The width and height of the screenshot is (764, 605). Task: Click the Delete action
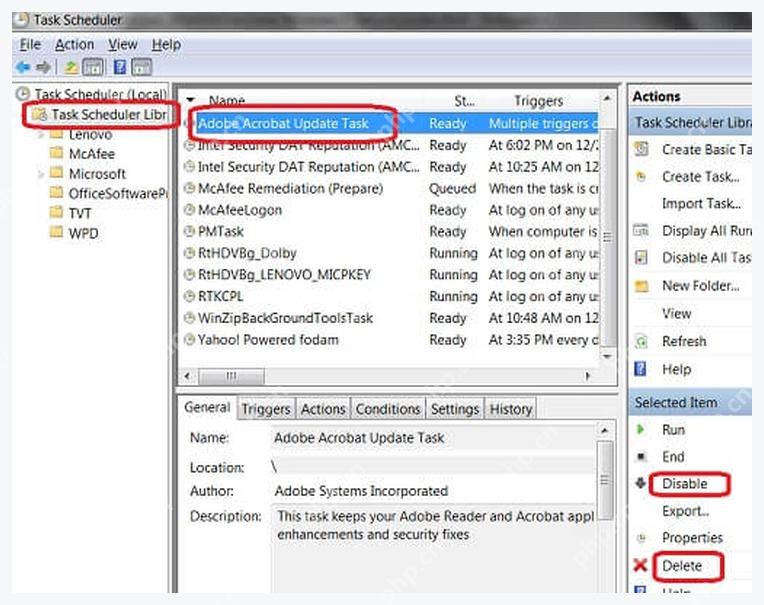682,566
